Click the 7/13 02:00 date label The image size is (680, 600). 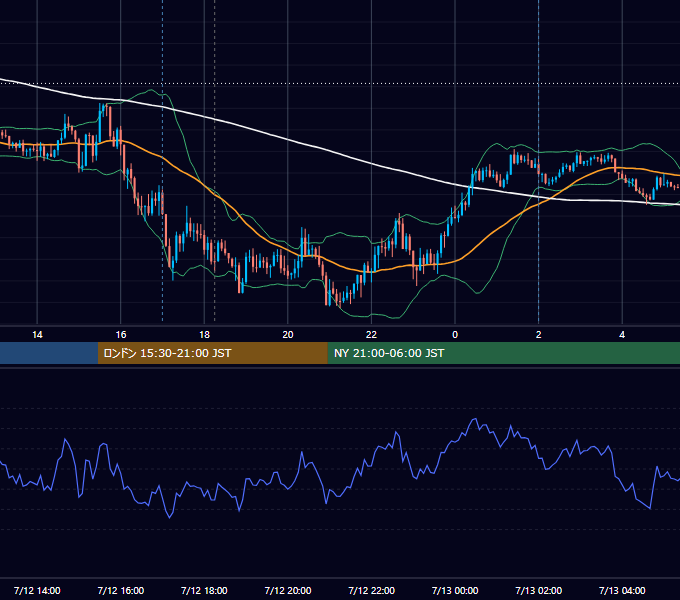[x=539, y=590]
